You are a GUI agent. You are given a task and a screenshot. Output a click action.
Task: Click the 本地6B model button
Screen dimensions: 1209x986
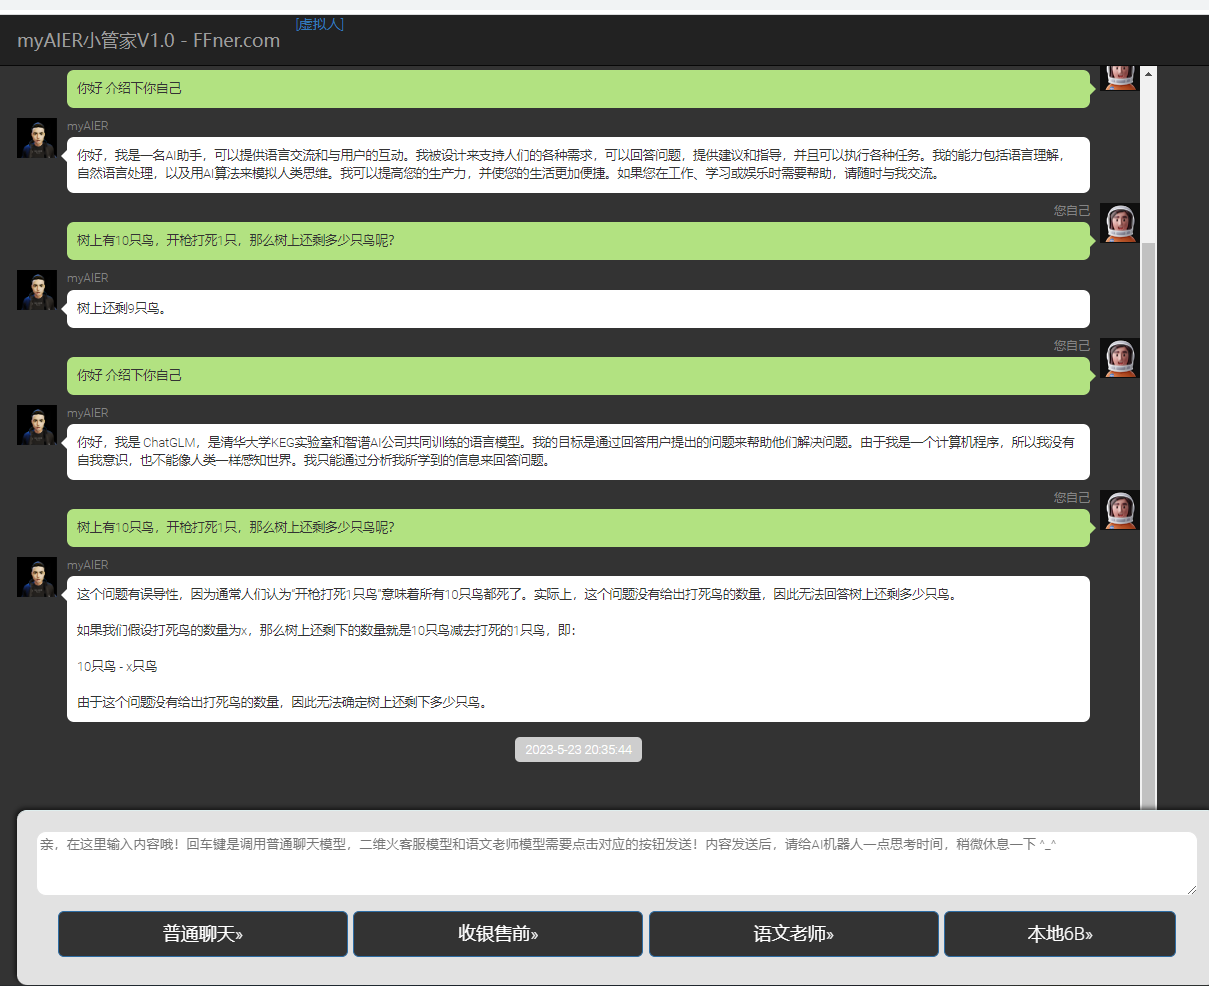(x=1059, y=934)
